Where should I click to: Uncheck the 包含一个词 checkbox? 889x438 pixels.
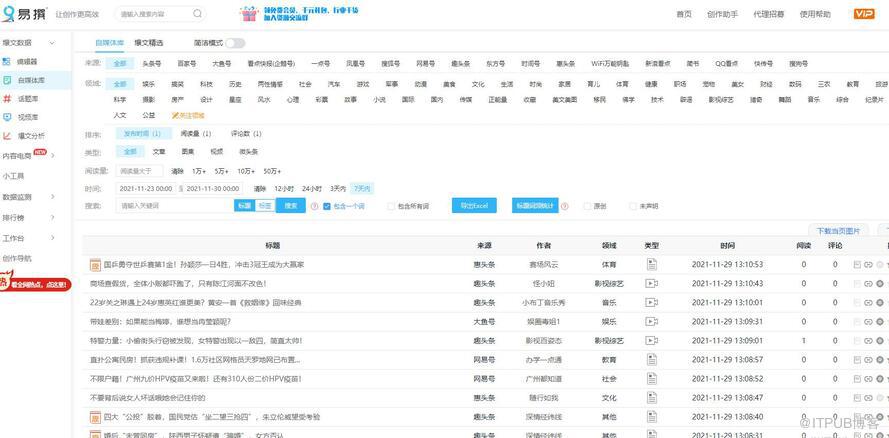click(326, 206)
